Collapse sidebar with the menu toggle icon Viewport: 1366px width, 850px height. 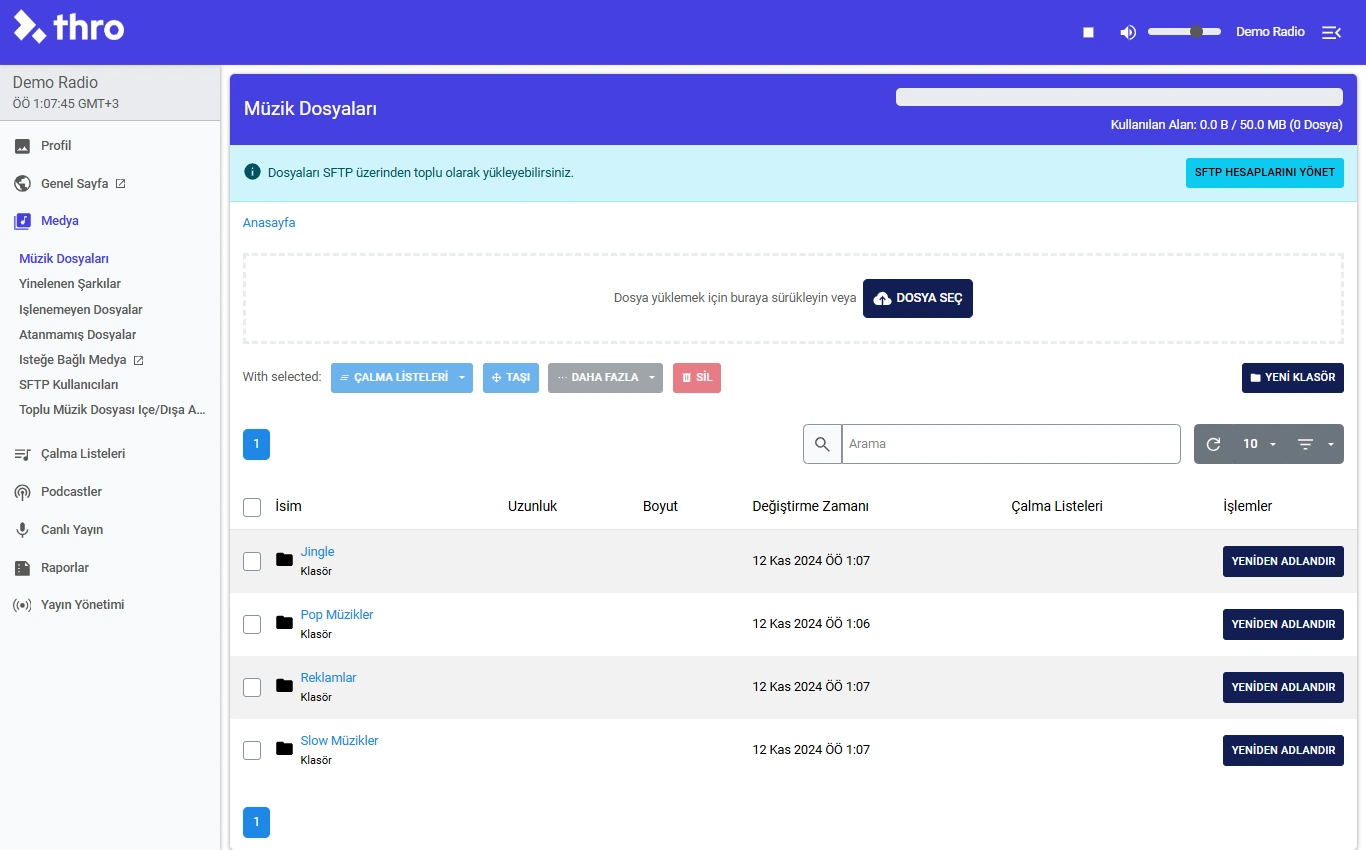[1331, 32]
